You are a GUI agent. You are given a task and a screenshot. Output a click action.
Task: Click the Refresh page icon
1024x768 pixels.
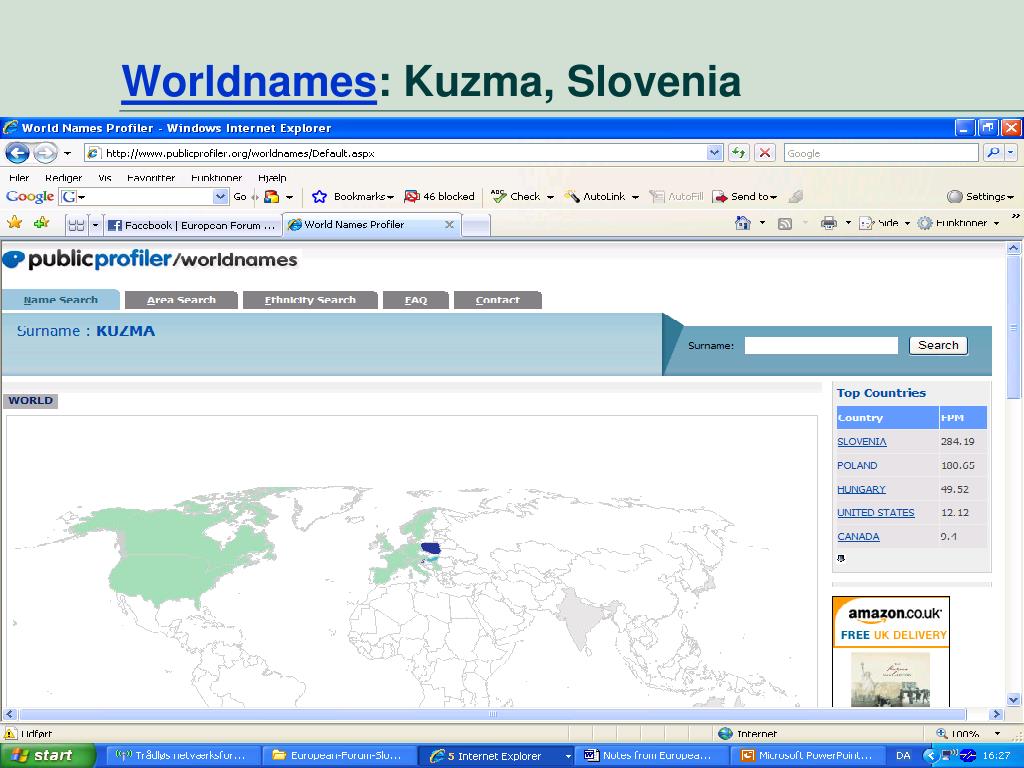coord(739,153)
